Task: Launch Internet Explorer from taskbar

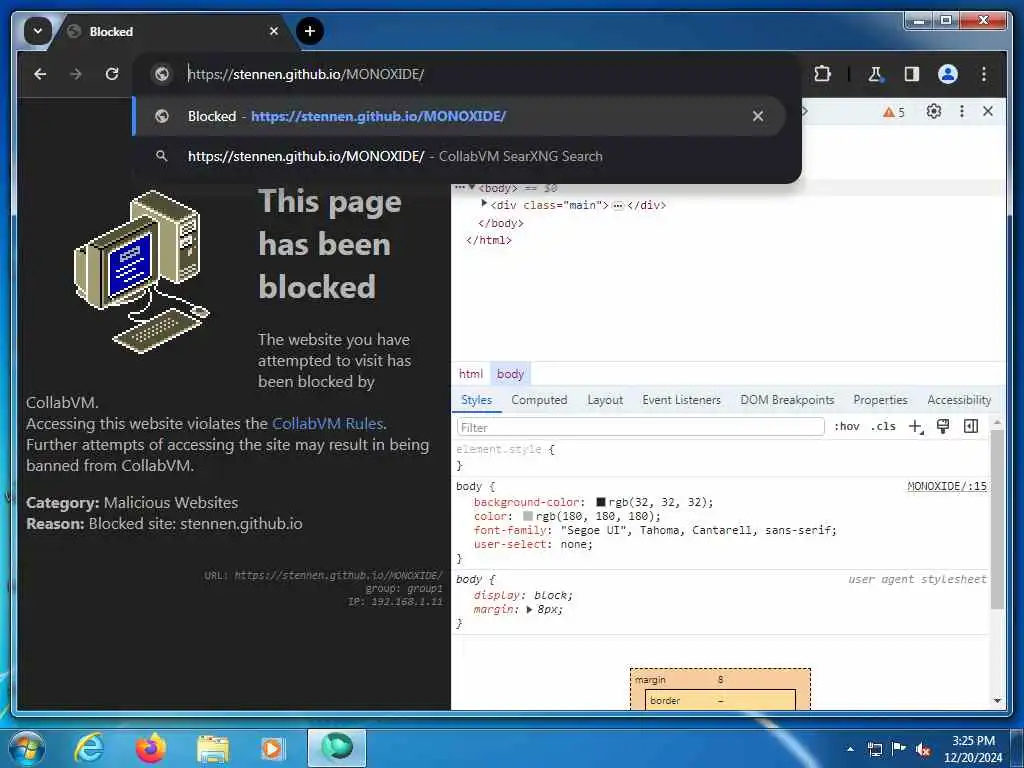Action: click(89, 748)
